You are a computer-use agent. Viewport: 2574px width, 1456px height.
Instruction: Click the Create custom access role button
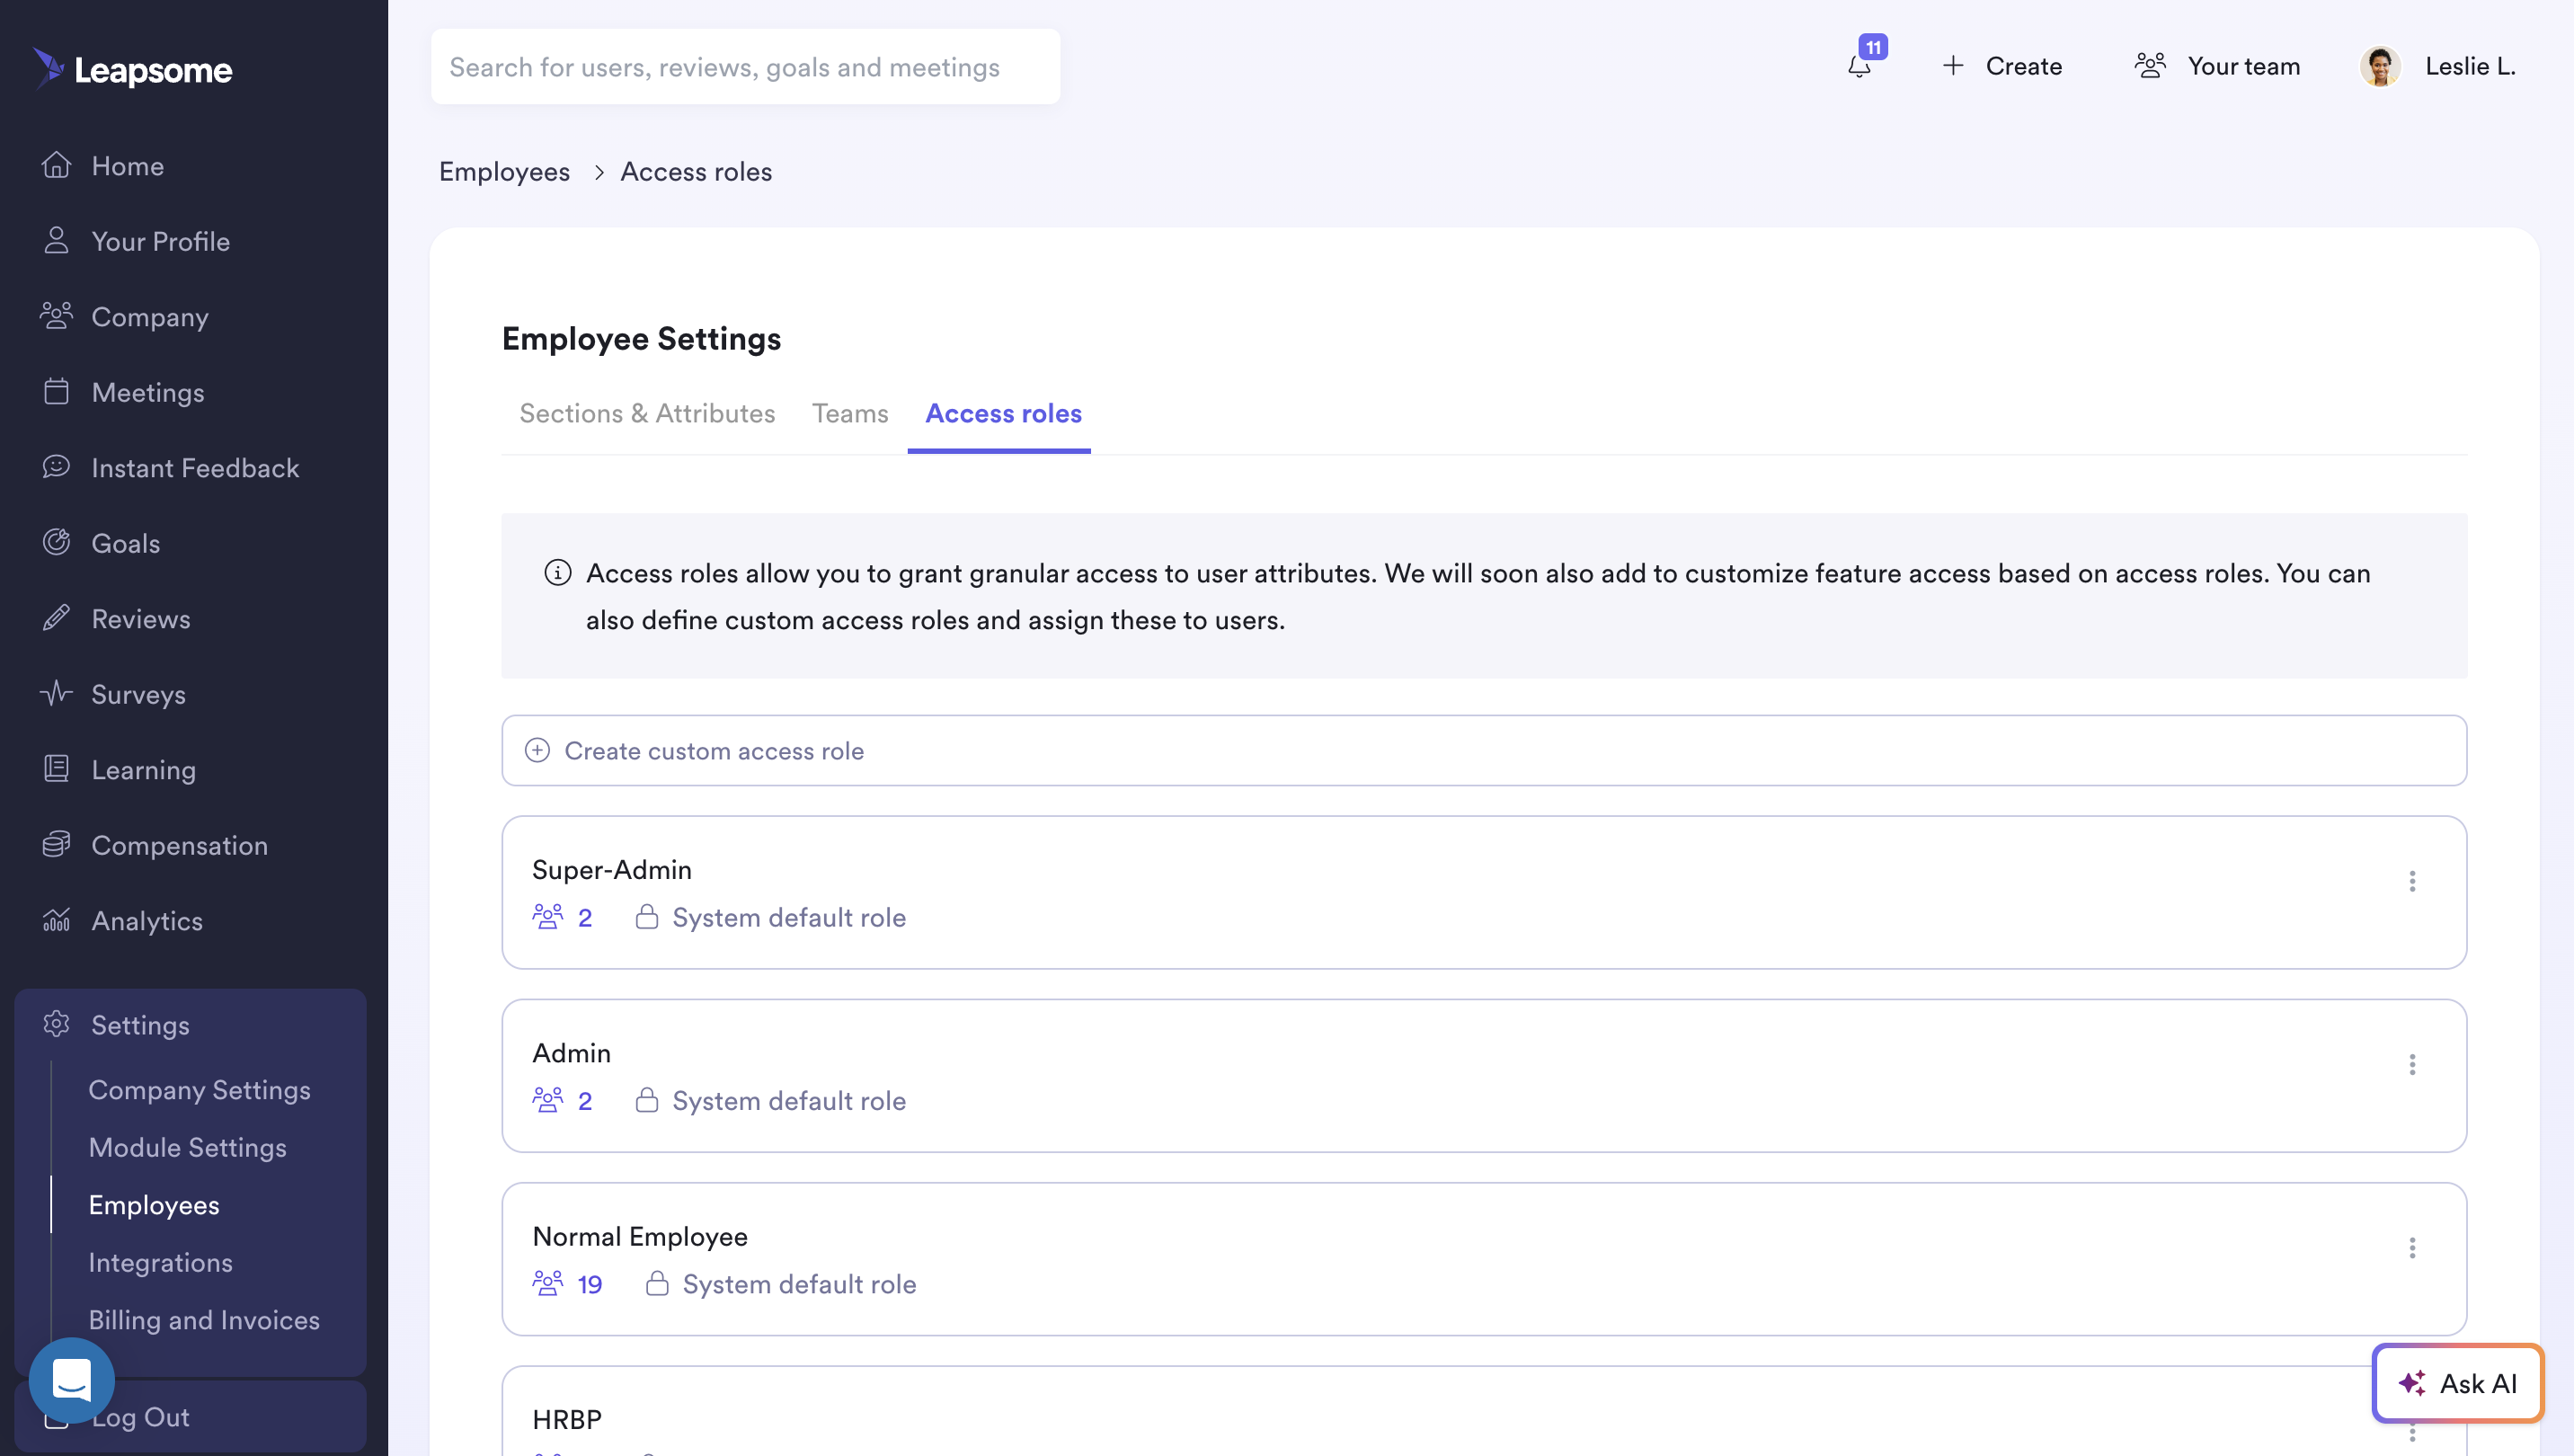tap(1484, 750)
